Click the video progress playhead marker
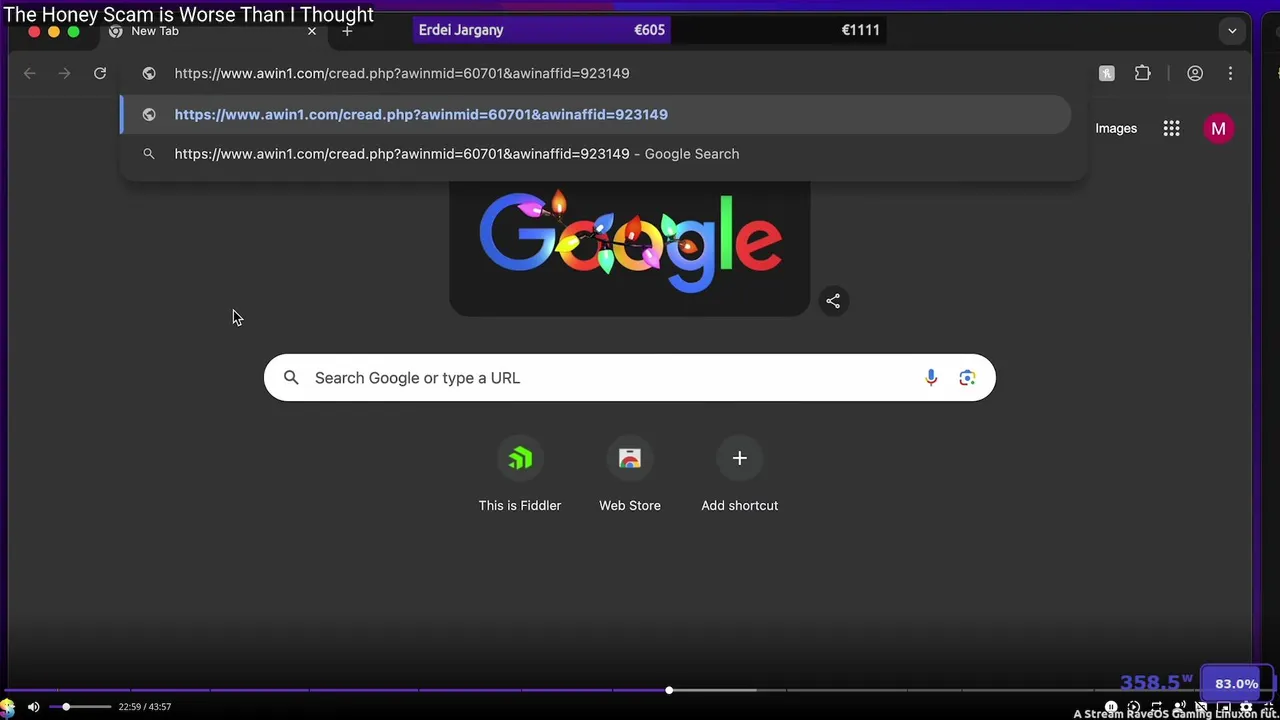 tap(669, 690)
